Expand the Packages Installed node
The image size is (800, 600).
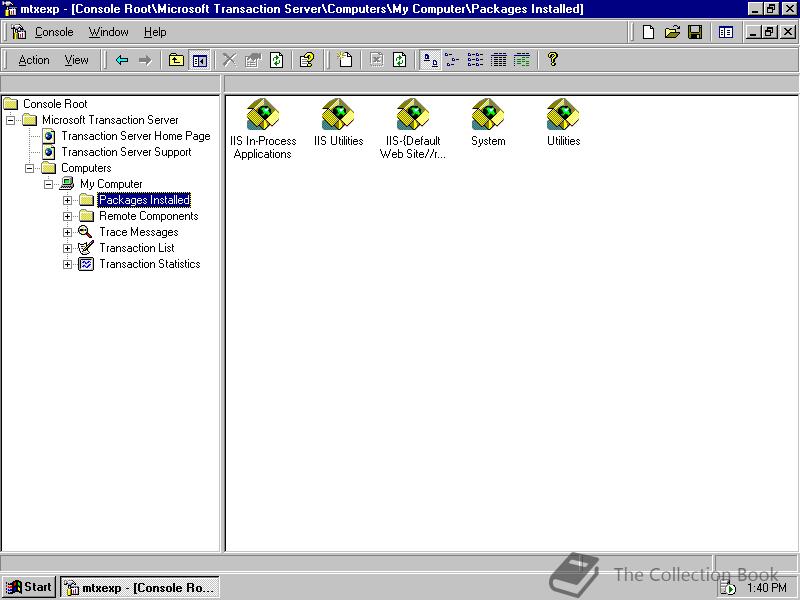coord(67,201)
